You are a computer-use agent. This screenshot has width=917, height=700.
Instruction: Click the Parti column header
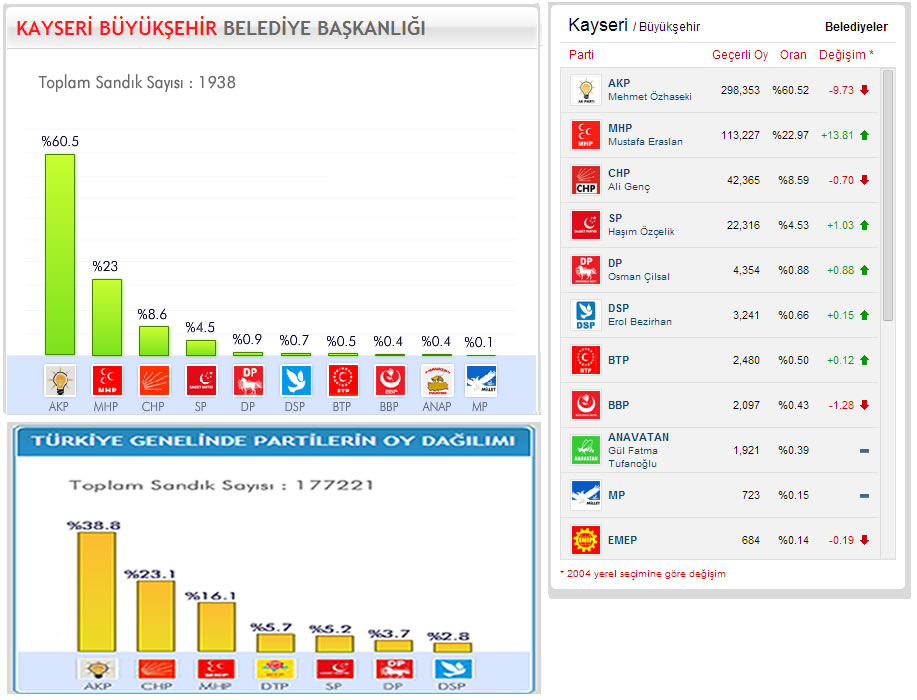pos(581,55)
